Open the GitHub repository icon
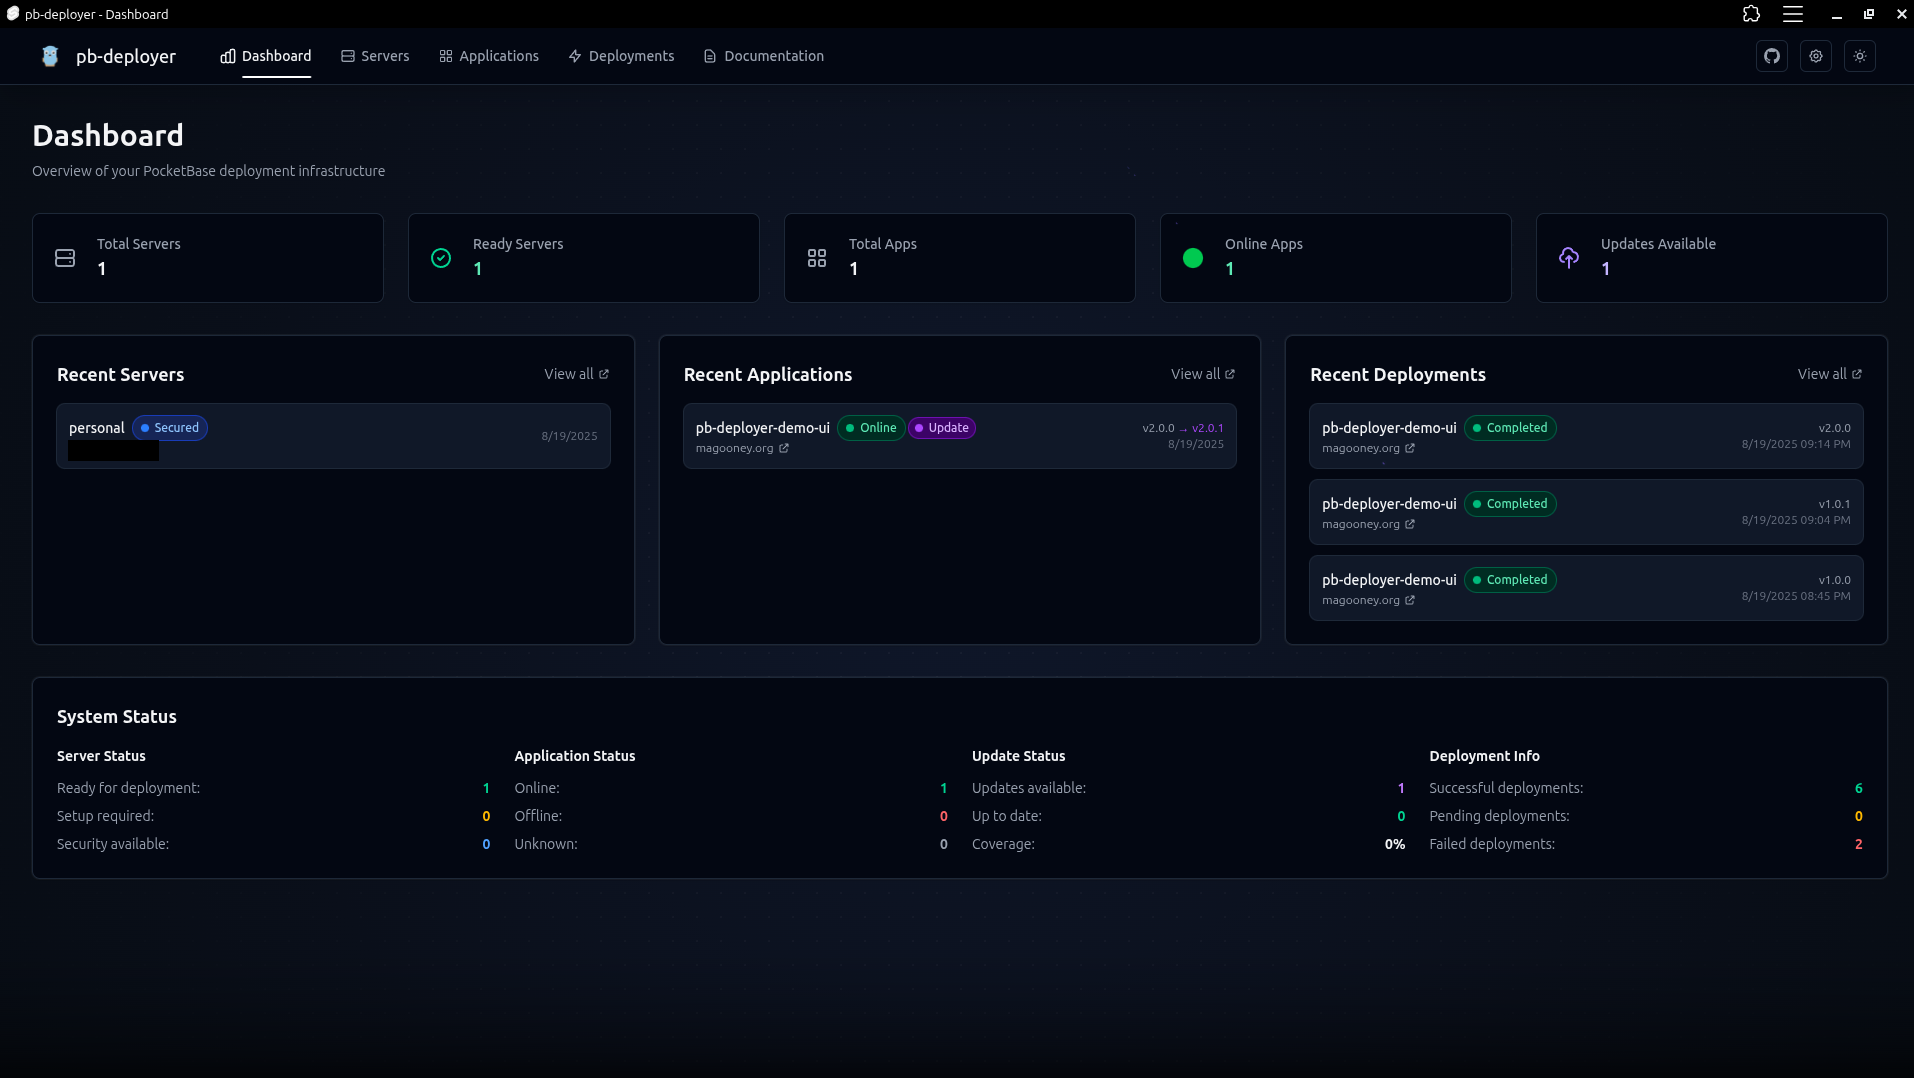The image size is (1914, 1078). tap(1772, 56)
